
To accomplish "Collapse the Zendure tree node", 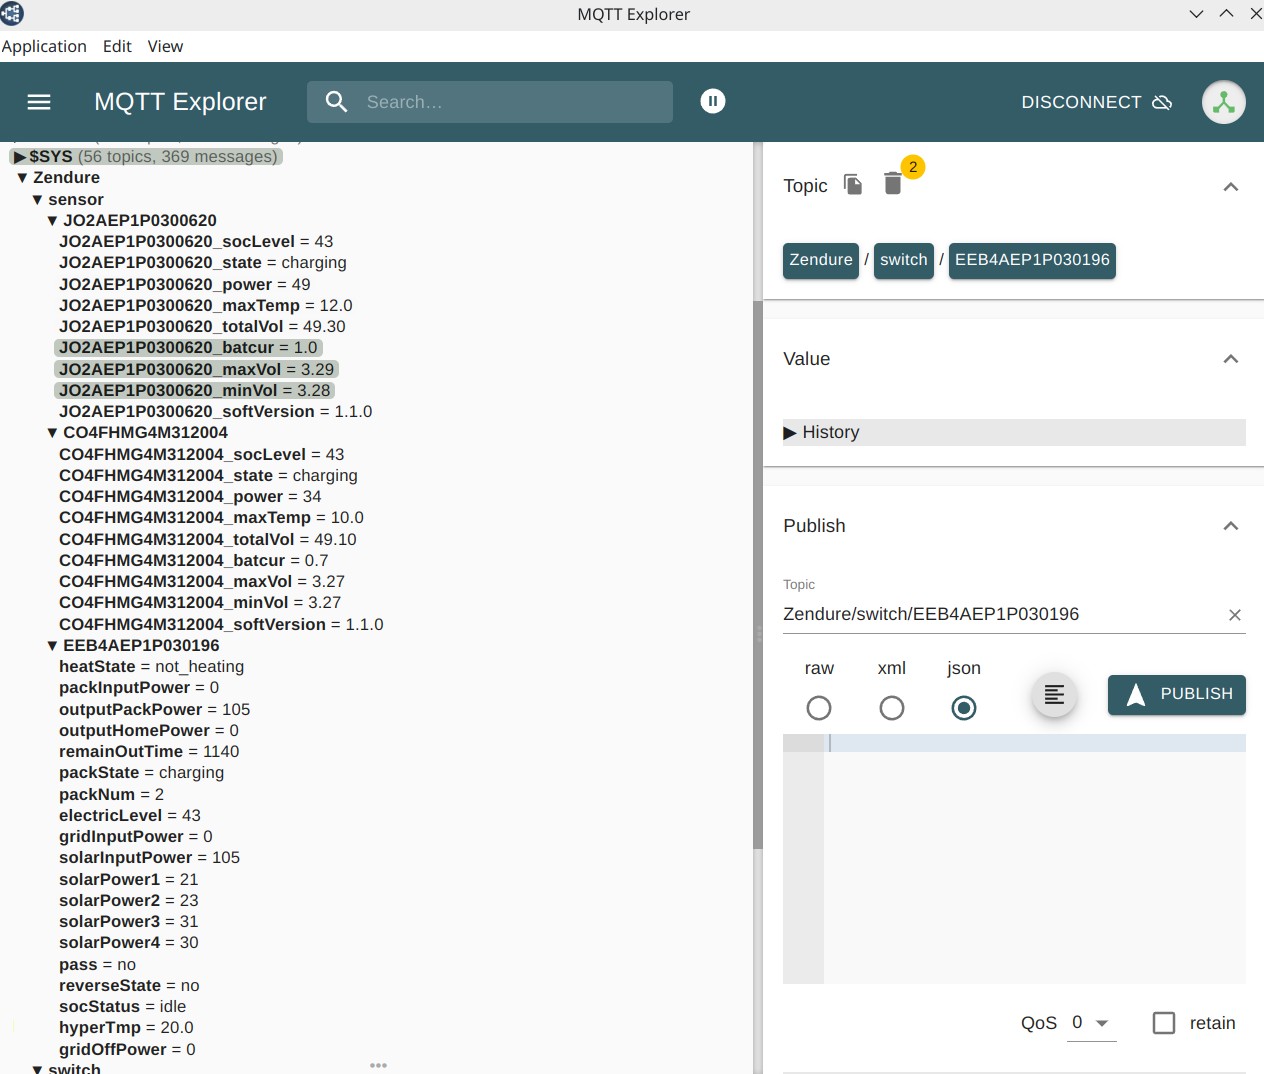I will 22,178.
